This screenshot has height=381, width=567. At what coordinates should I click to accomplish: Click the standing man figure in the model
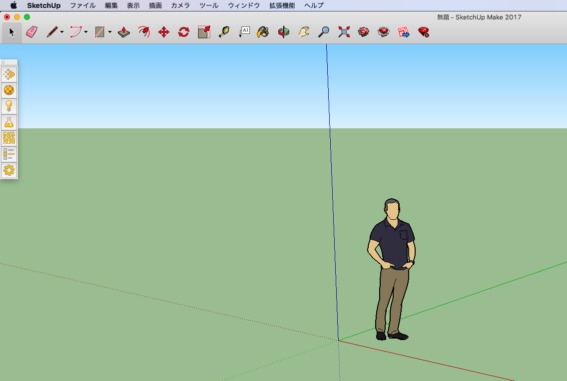click(392, 269)
